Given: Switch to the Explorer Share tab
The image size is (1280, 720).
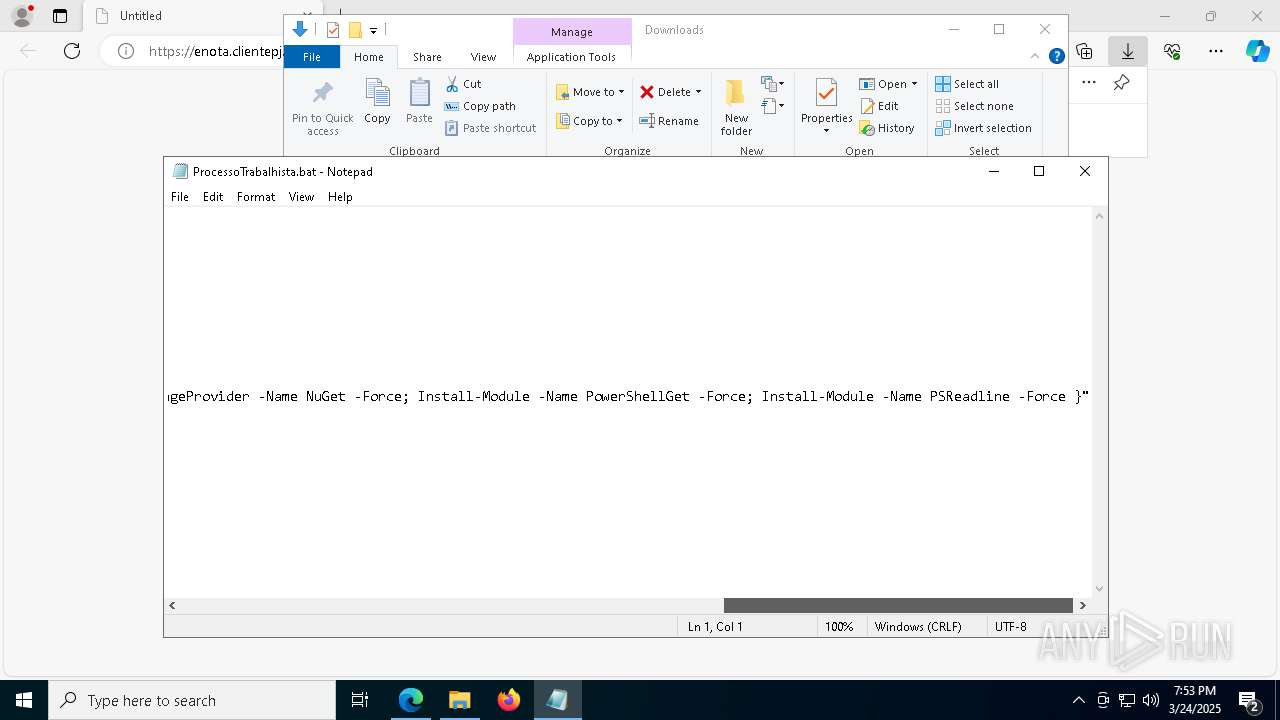Looking at the screenshot, I should pyautogui.click(x=427, y=57).
